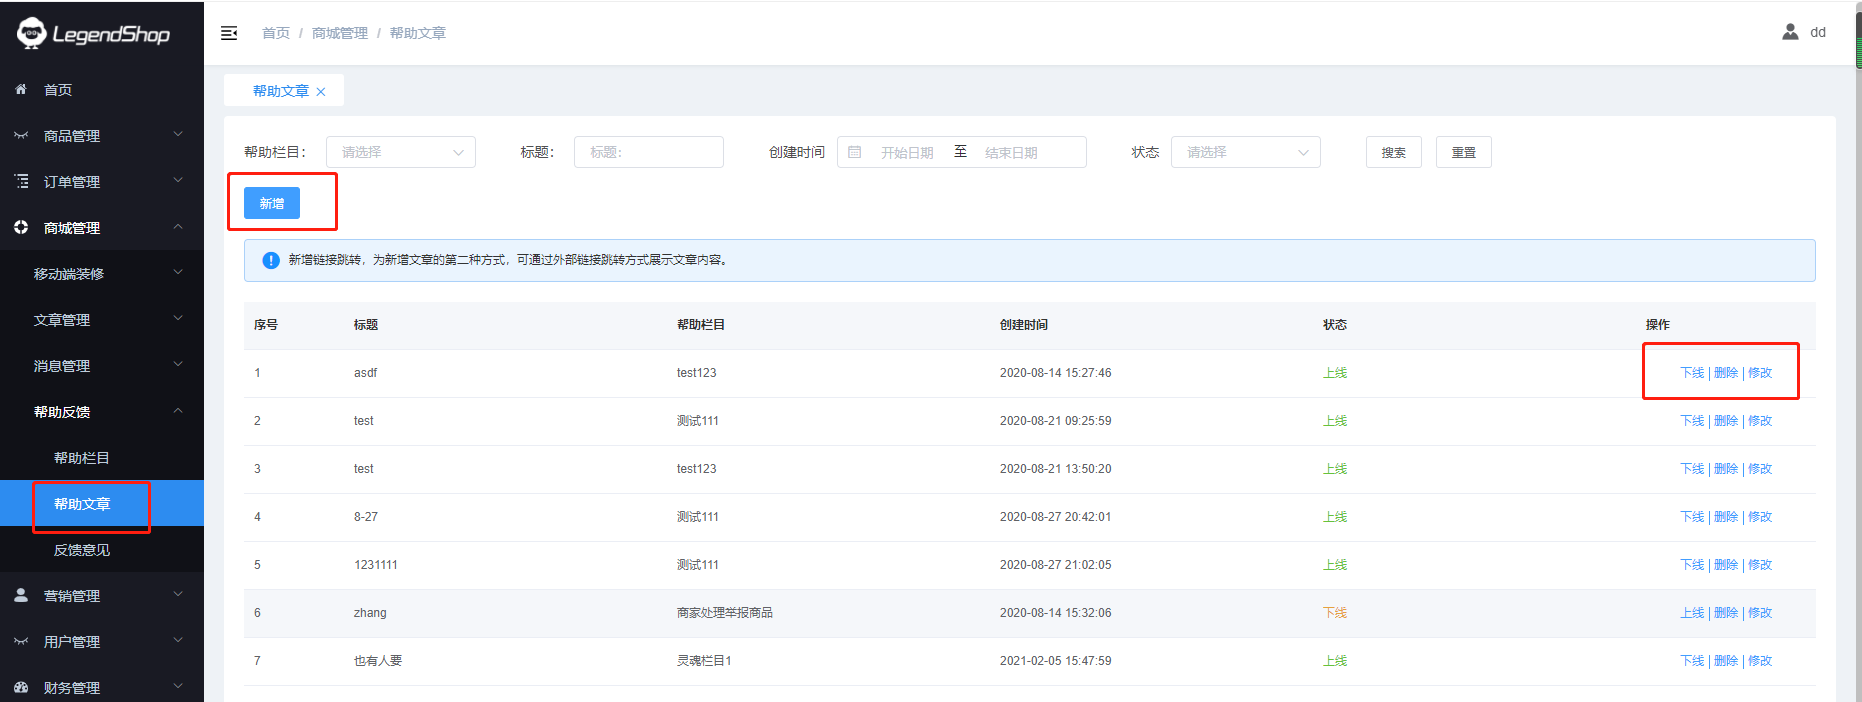Click the 订单管理 list icon
This screenshot has height=702, width=1862.
tap(21, 181)
